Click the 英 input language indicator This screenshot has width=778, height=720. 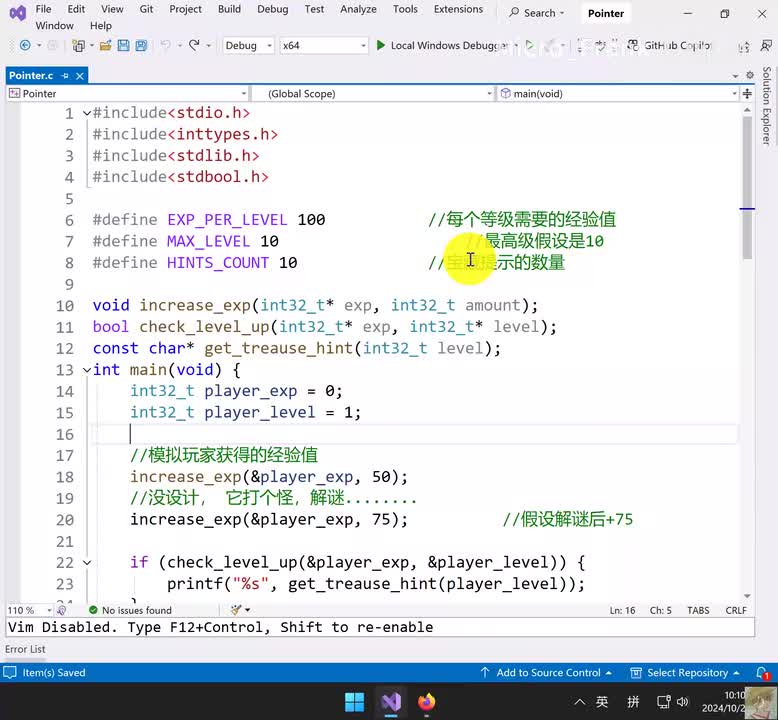pos(602,702)
